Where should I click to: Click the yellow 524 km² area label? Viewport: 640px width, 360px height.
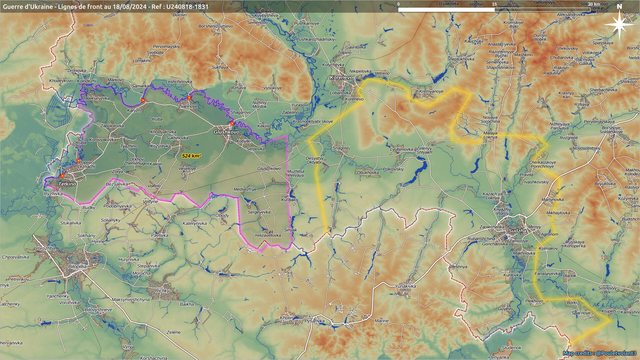click(191, 156)
